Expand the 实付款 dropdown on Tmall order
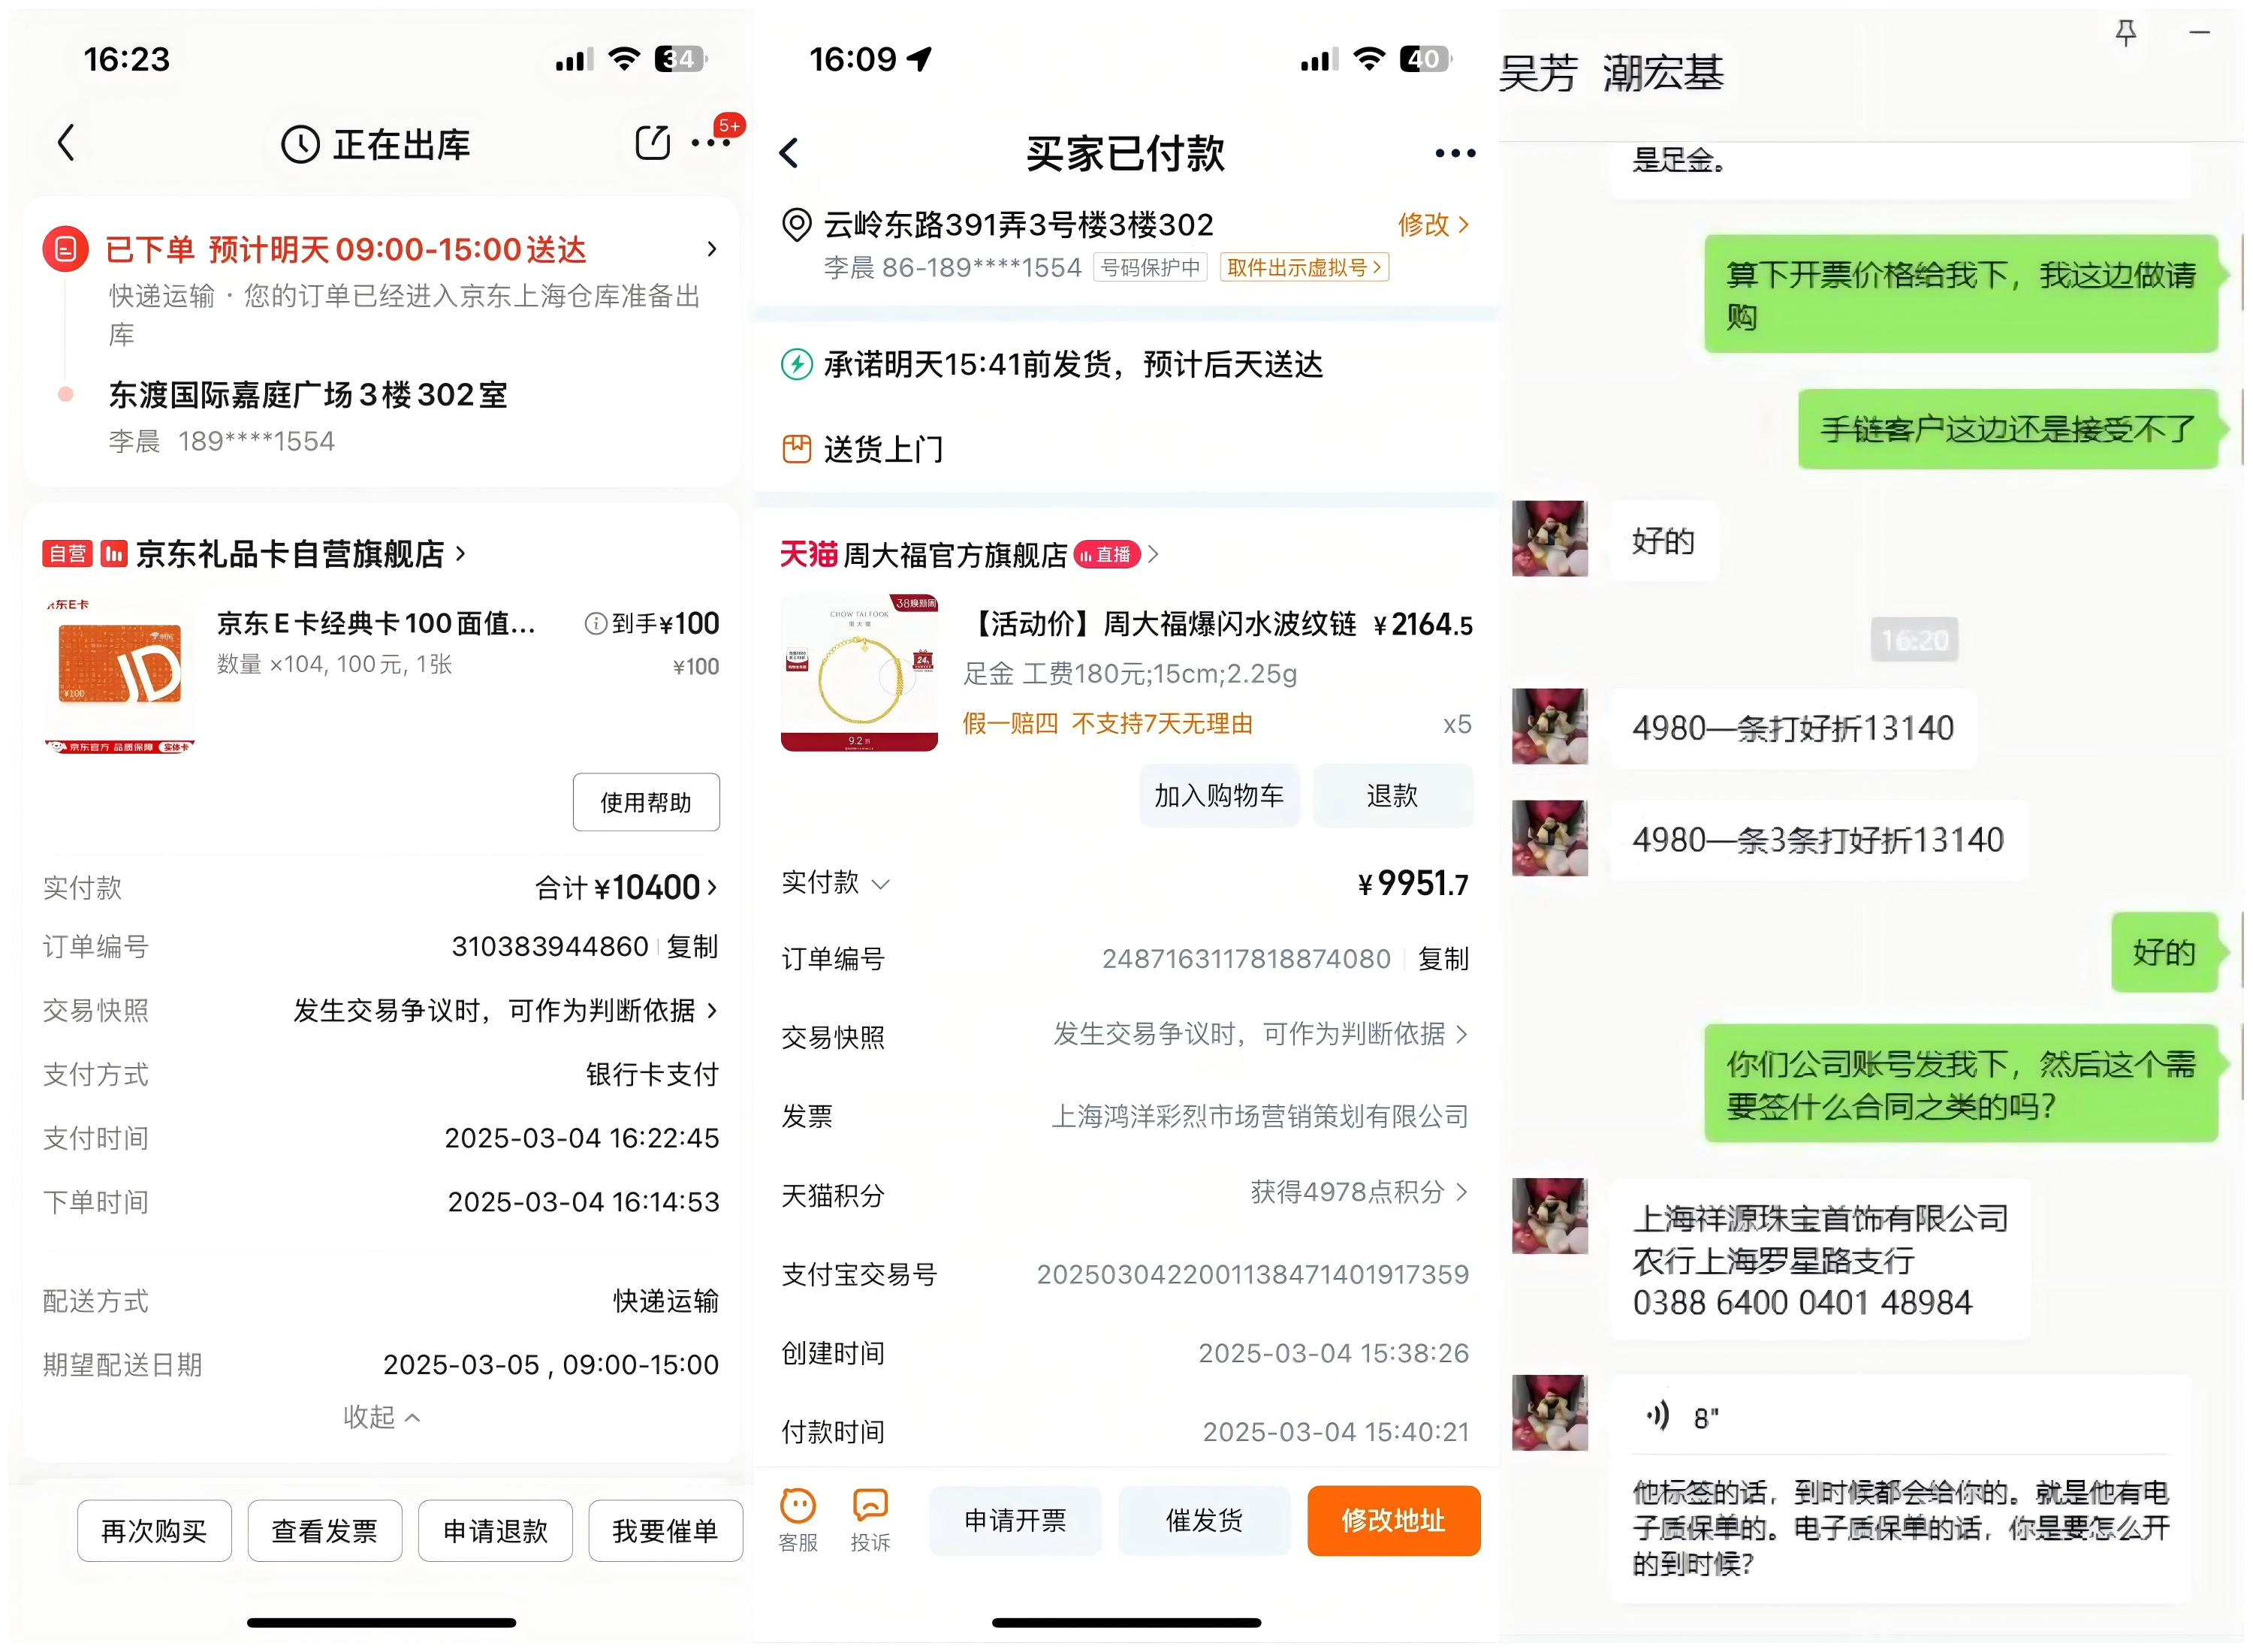Image resolution: width=2253 pixels, height=1652 pixels. tap(836, 883)
